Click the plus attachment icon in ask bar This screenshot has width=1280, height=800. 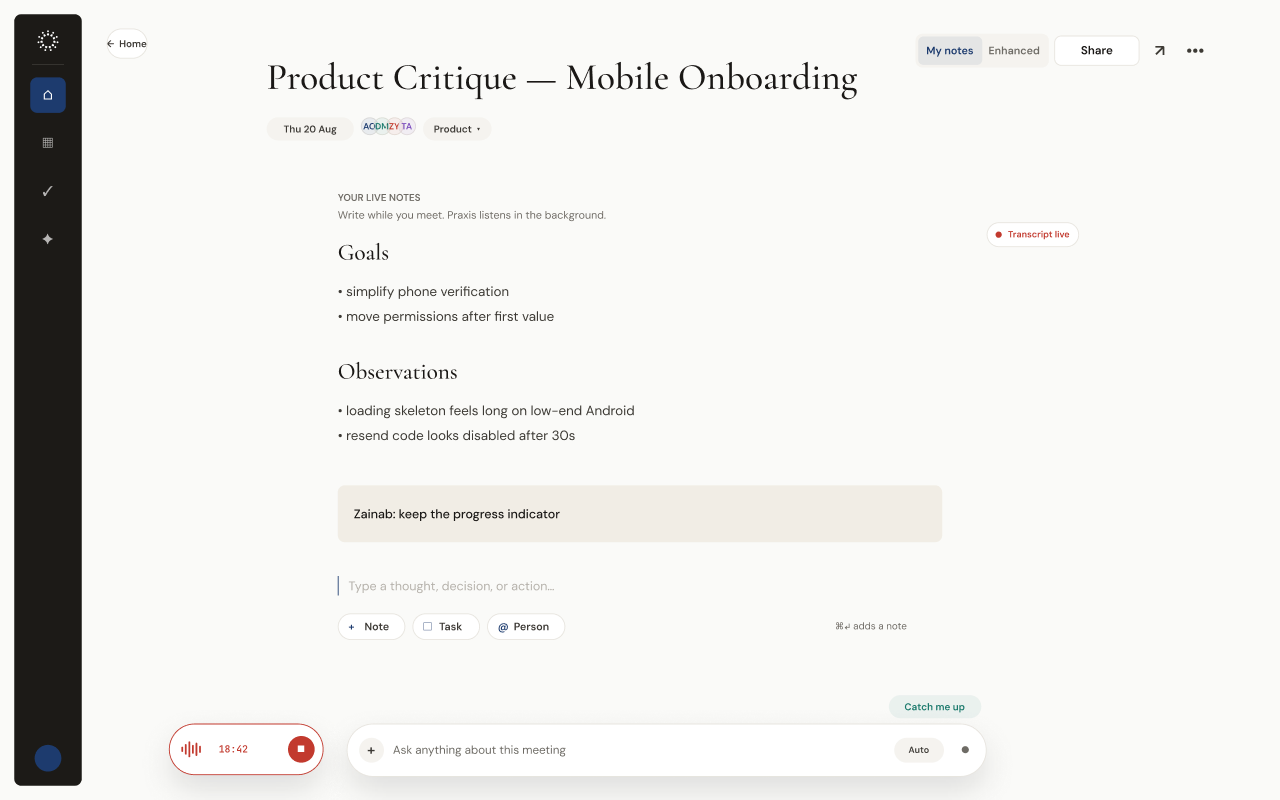point(371,750)
